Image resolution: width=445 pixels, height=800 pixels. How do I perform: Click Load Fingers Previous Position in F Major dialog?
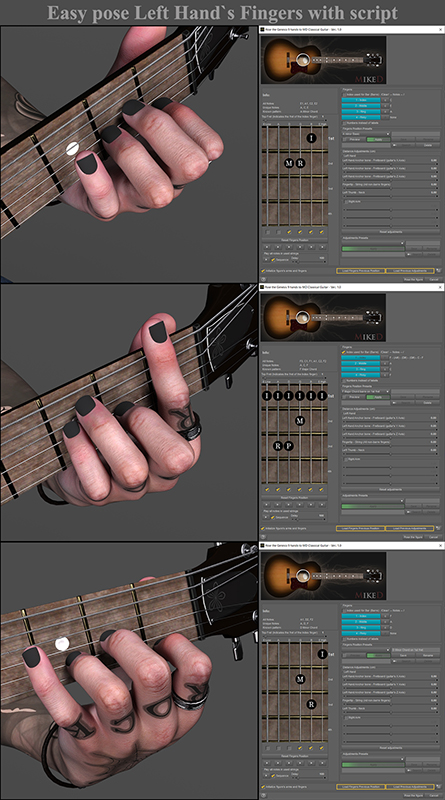[360, 528]
